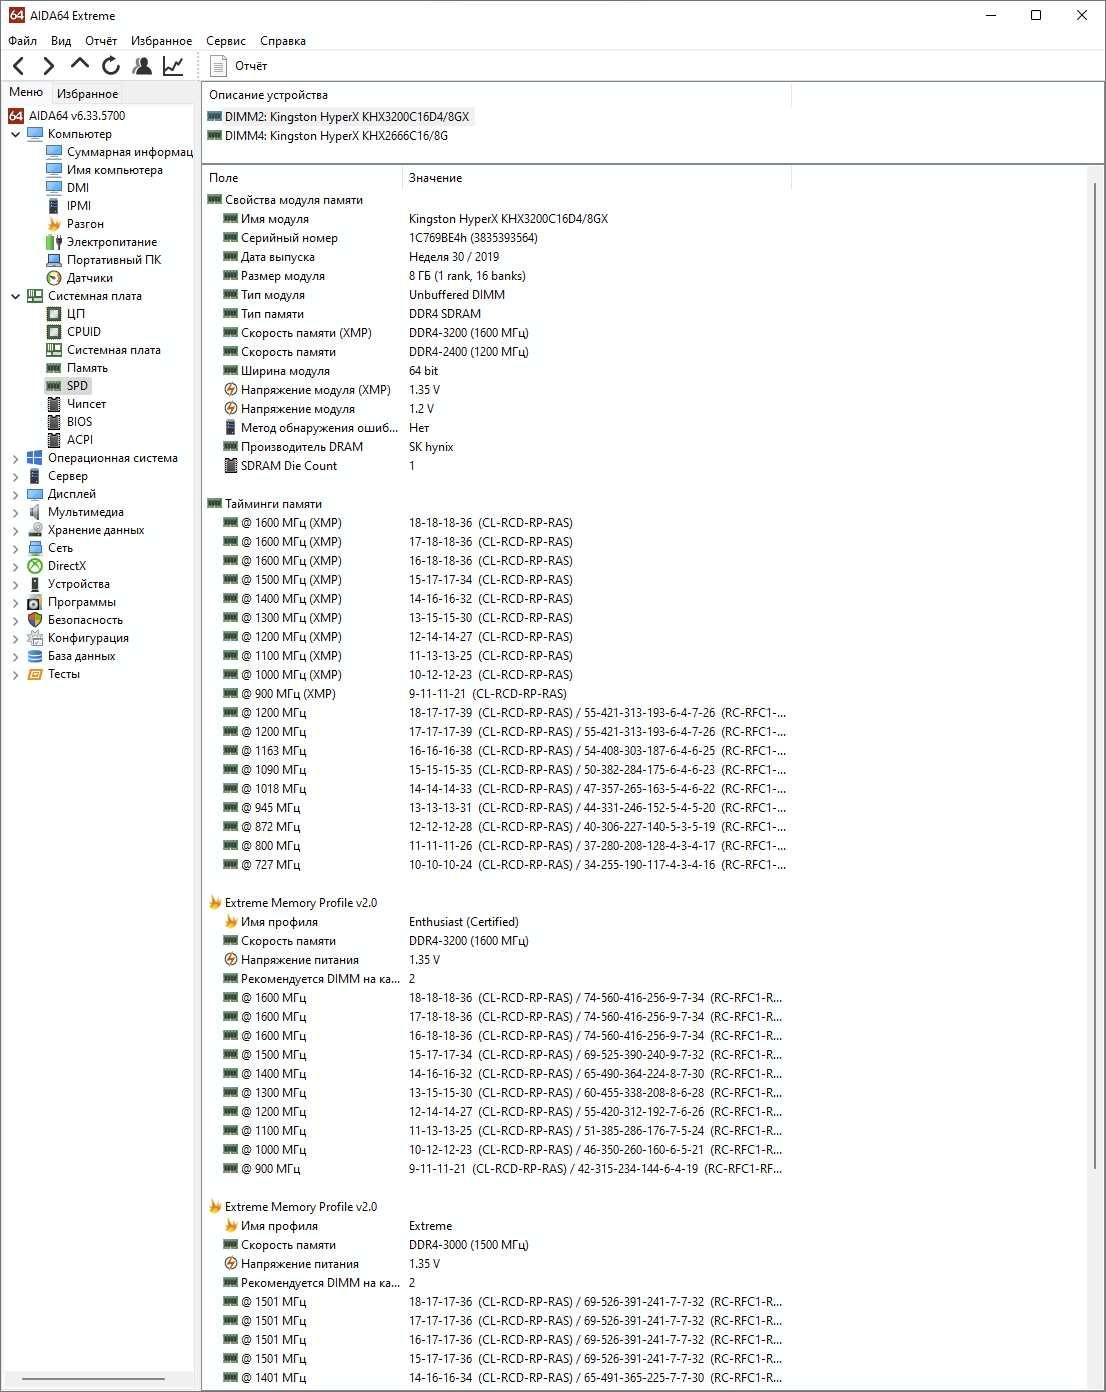Click the IPMI icon in the tree
This screenshot has width=1106, height=1392.
pyautogui.click(x=54, y=206)
